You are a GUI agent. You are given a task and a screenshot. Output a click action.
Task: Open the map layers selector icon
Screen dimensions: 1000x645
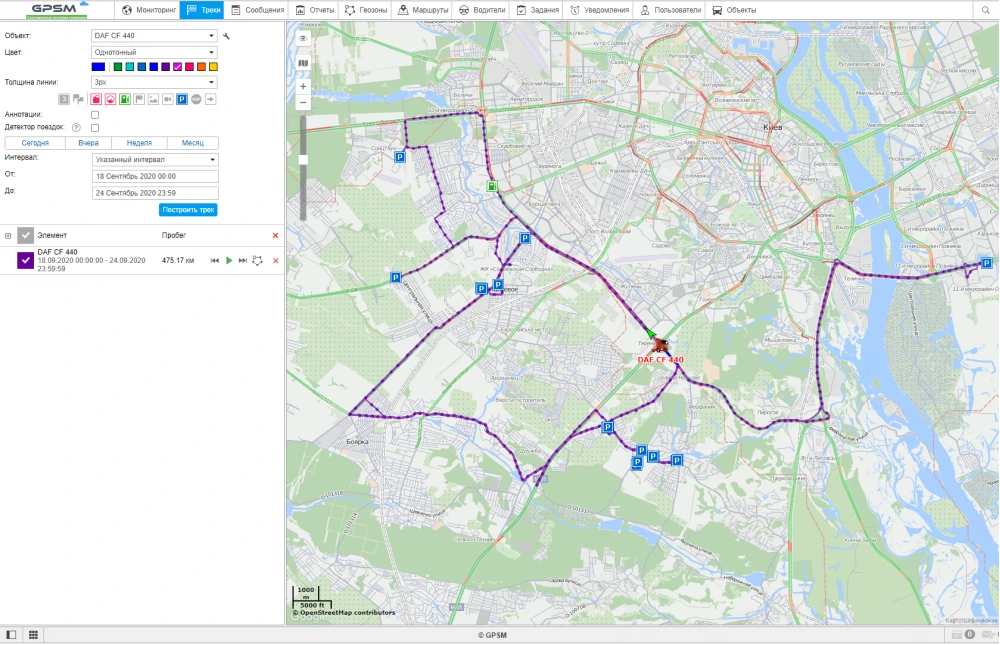pyautogui.click(x=303, y=62)
